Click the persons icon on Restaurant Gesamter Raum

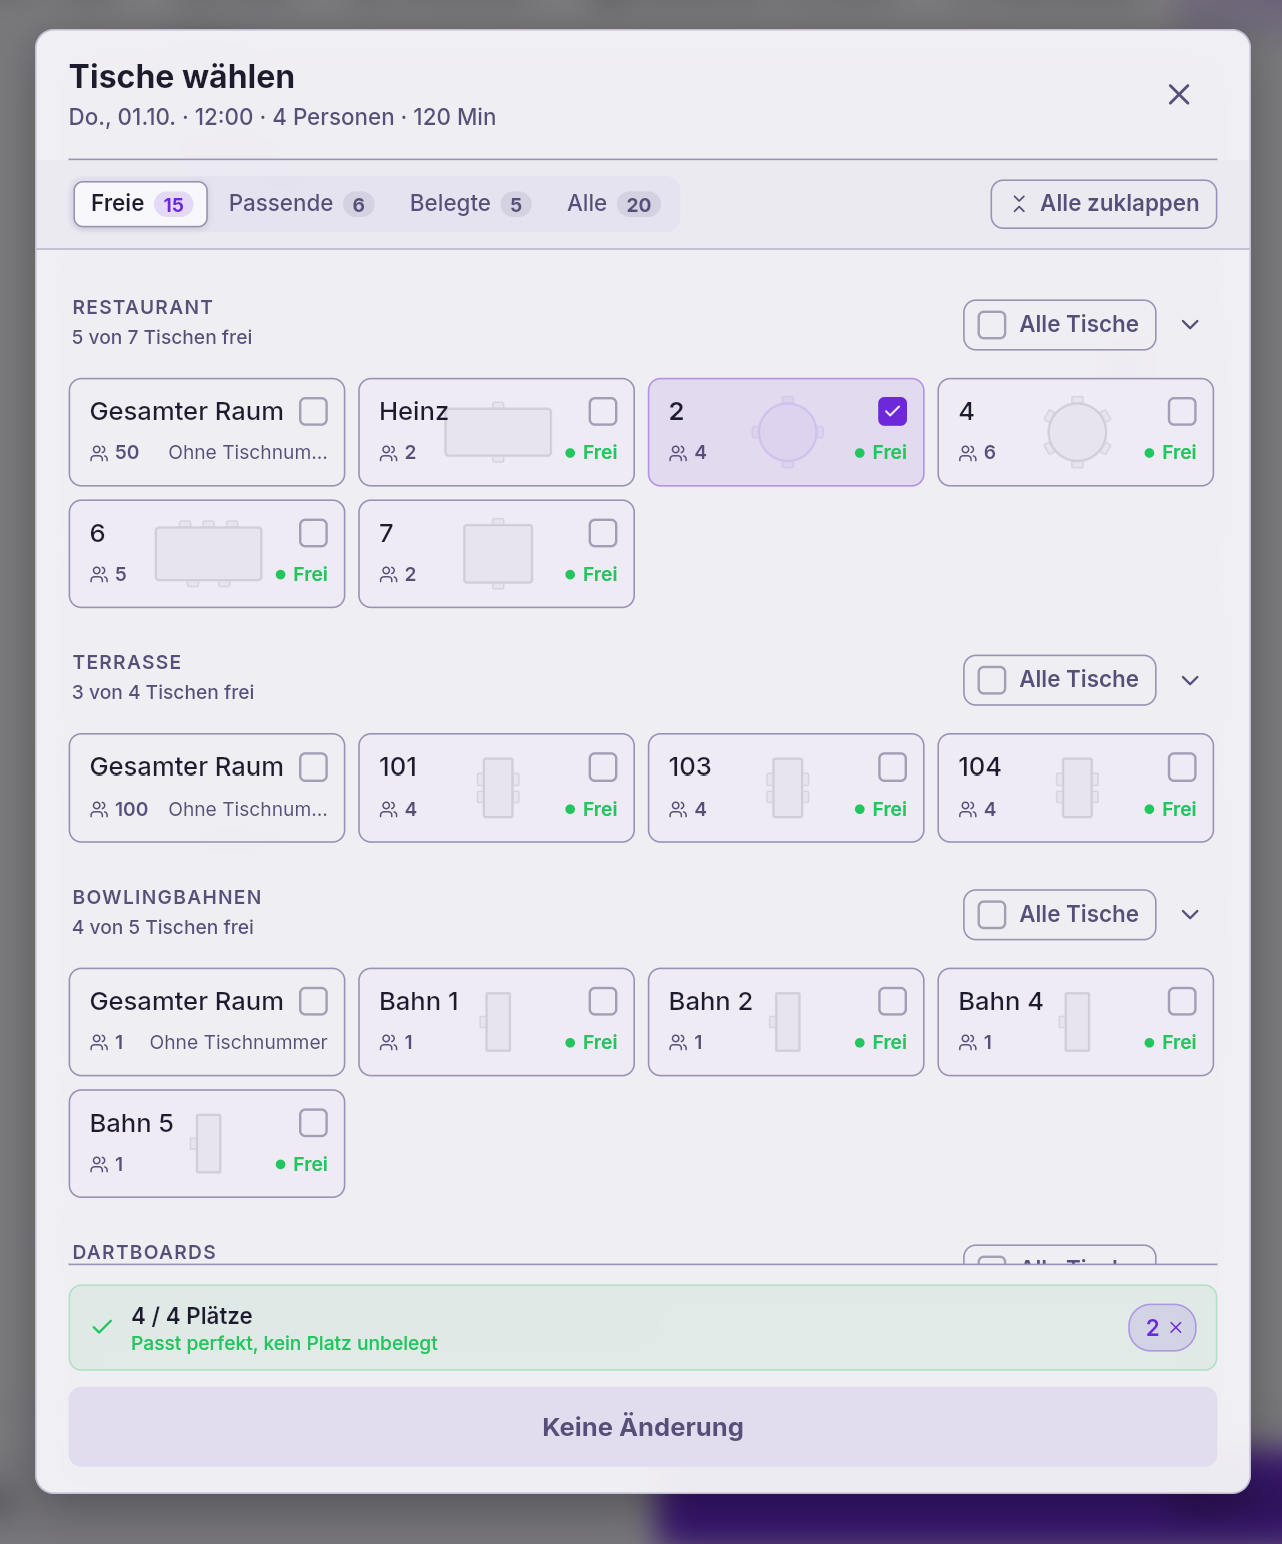pyautogui.click(x=99, y=453)
